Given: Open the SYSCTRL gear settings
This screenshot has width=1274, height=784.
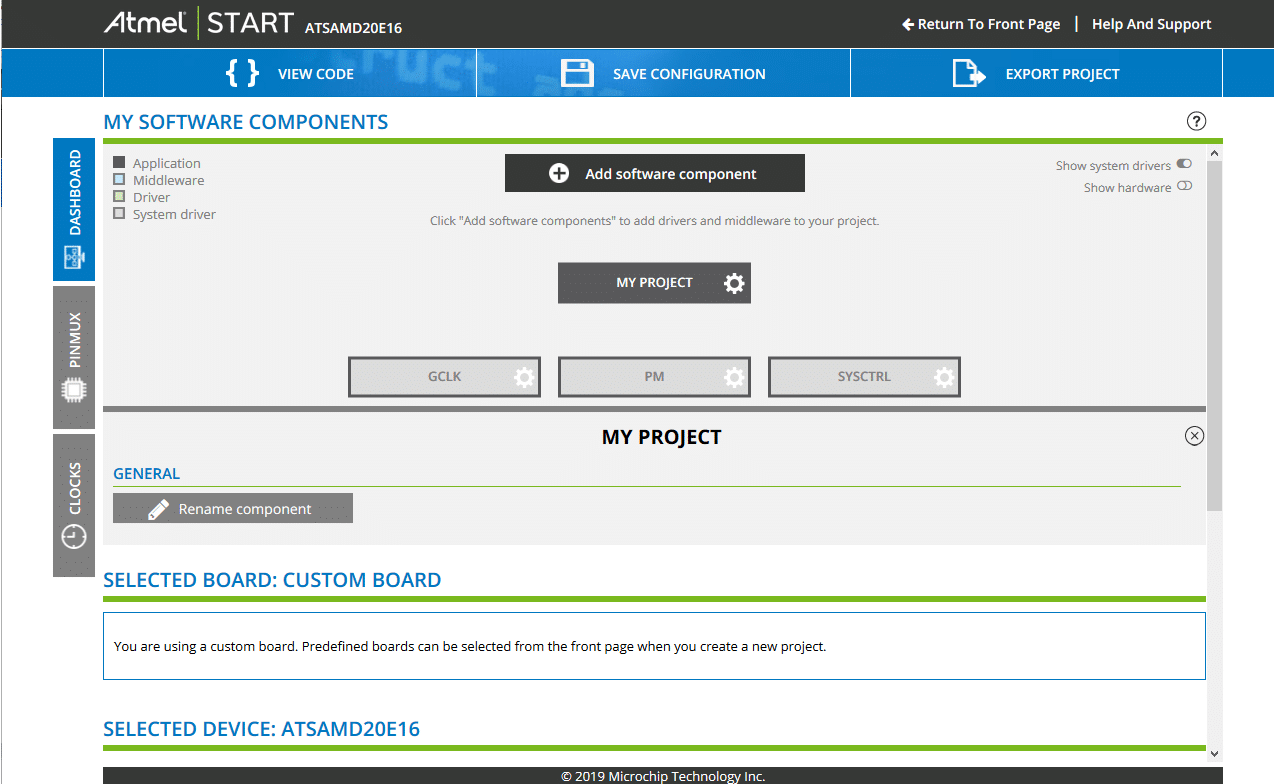Looking at the screenshot, I should pyautogui.click(x=944, y=377).
